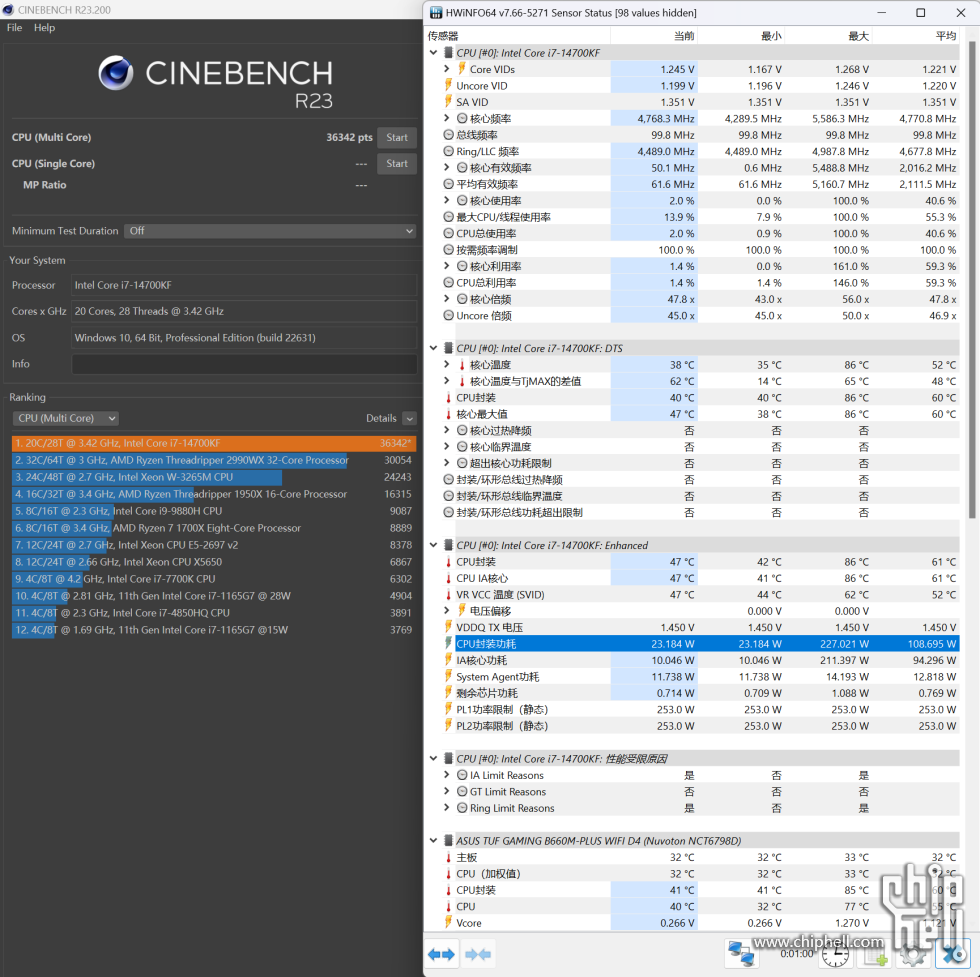The height and width of the screenshot is (977, 980).
Task: Open the CPU (Multi Core) ranking dropdown
Action: point(66,418)
